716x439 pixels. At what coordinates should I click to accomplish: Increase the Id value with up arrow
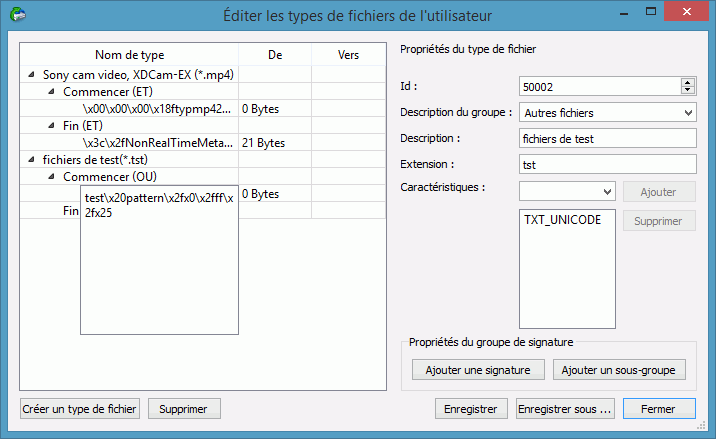pos(687,82)
